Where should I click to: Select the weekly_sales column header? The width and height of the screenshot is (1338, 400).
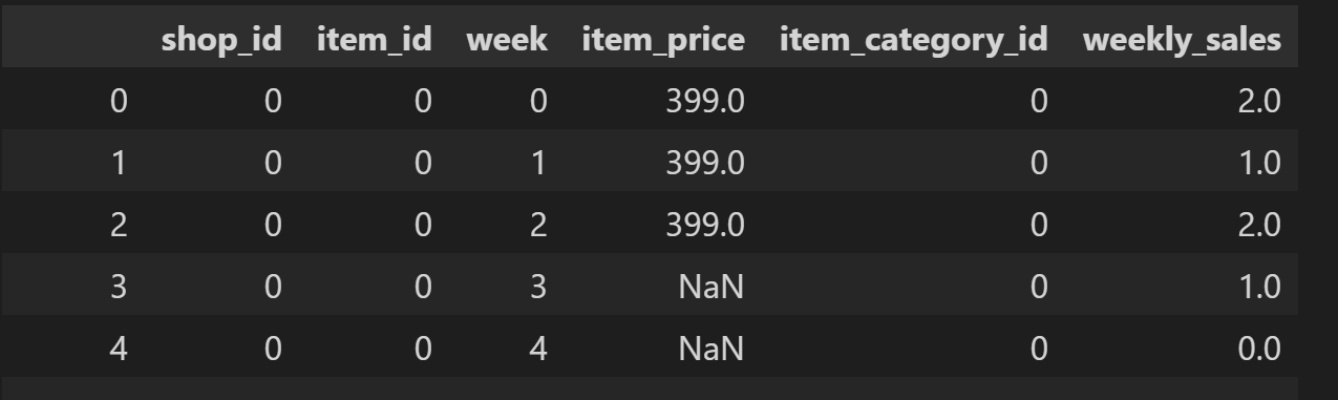point(1181,40)
